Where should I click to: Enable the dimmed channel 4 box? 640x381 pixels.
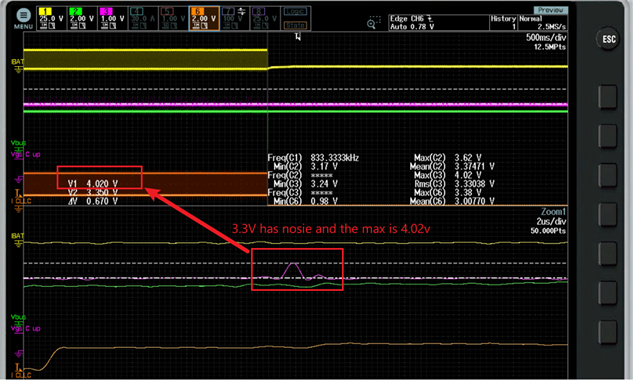[x=143, y=18]
